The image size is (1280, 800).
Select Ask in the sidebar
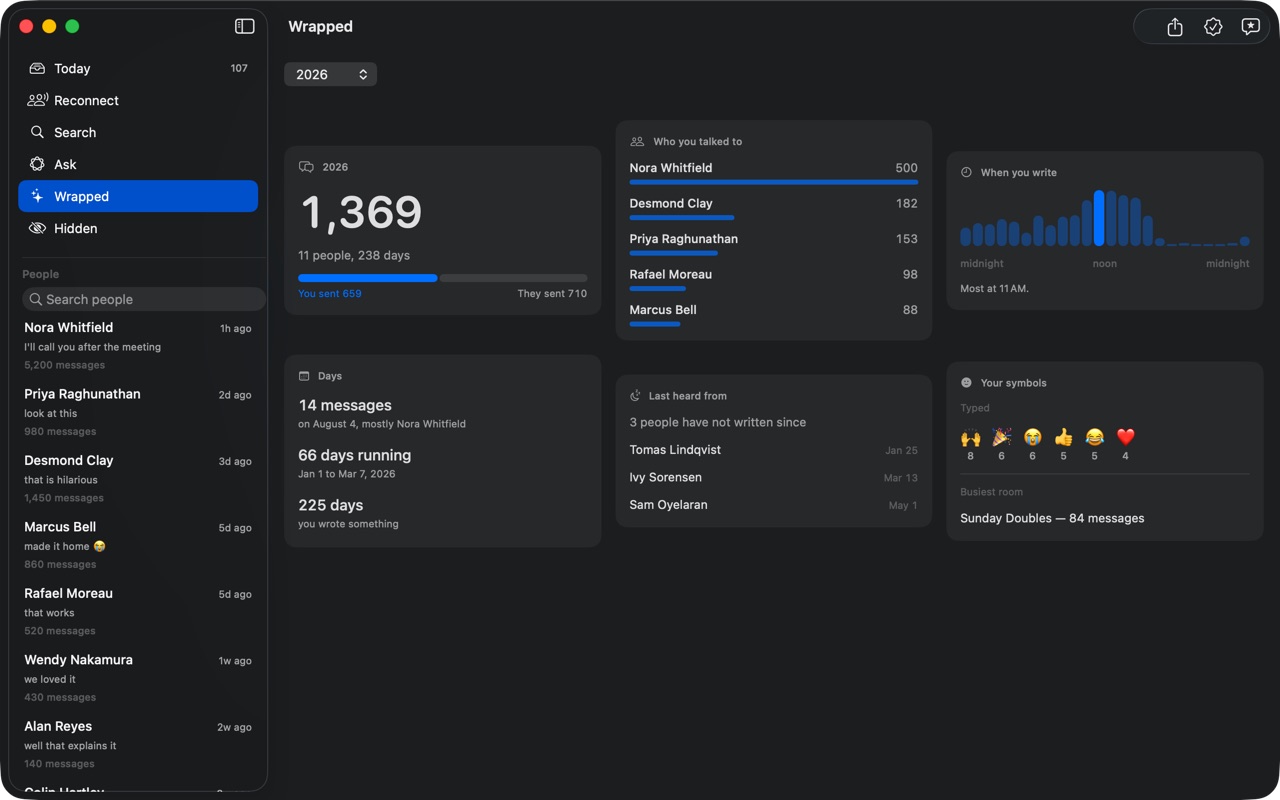(138, 164)
